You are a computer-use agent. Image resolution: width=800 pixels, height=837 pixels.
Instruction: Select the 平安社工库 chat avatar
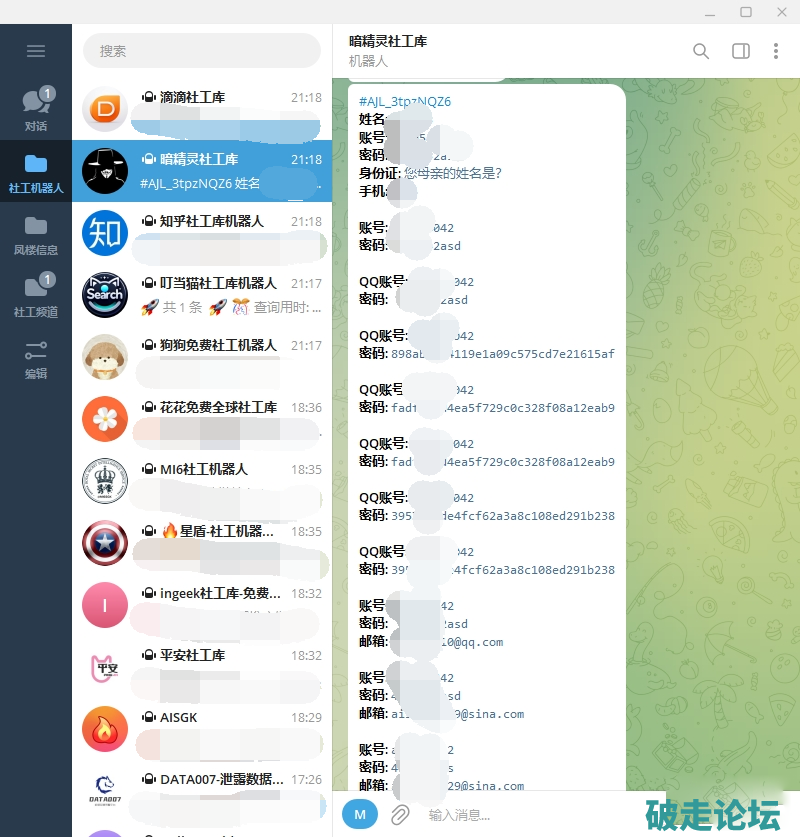(x=105, y=667)
